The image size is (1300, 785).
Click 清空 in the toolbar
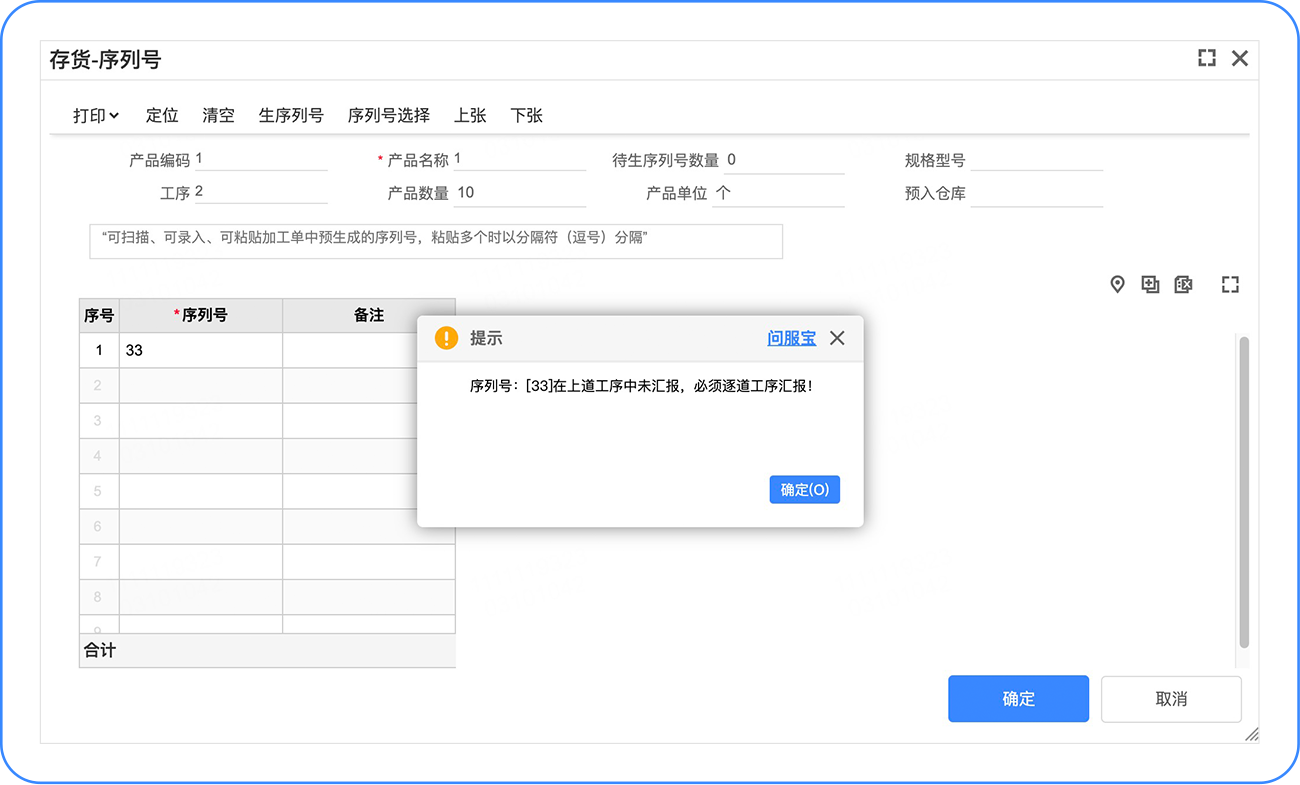click(x=218, y=115)
